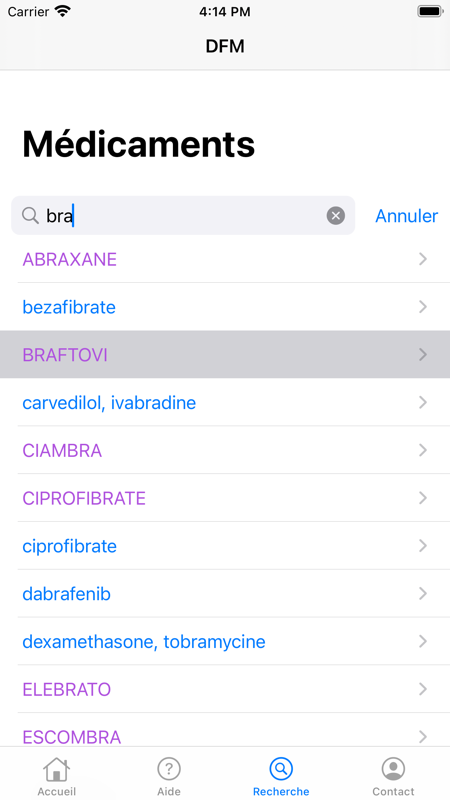The image size is (450, 800).
Task: Open ABRAXANE via its chevron
Action: click(x=423, y=259)
